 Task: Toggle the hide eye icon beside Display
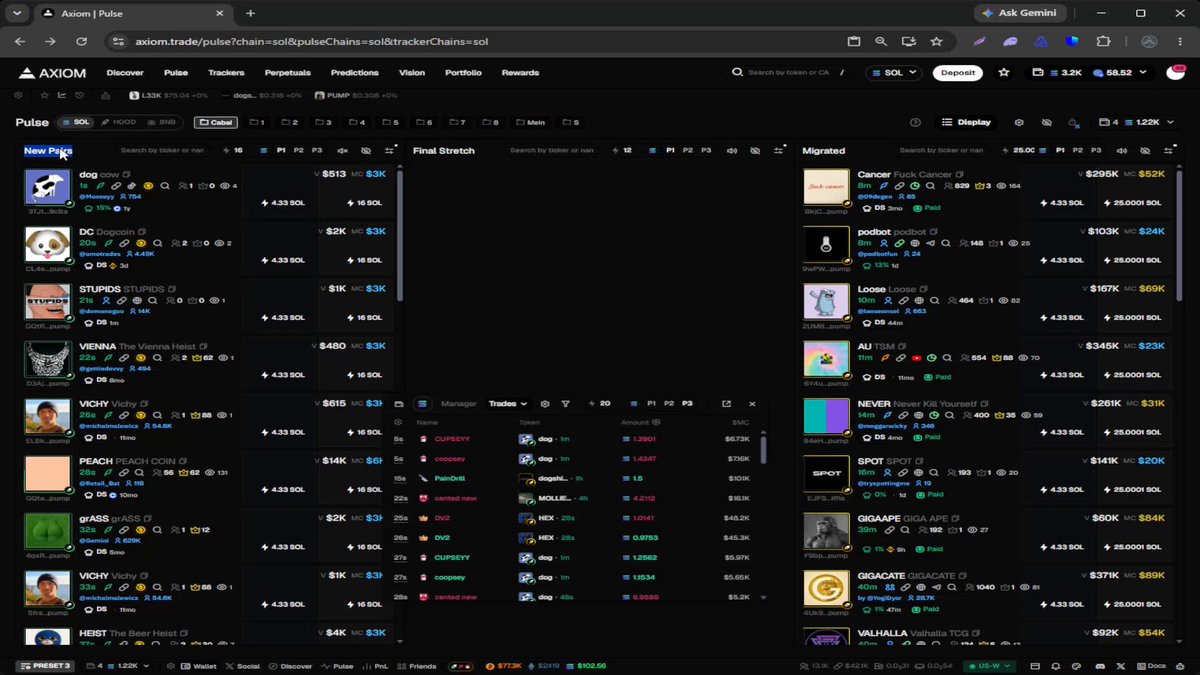tap(1046, 122)
